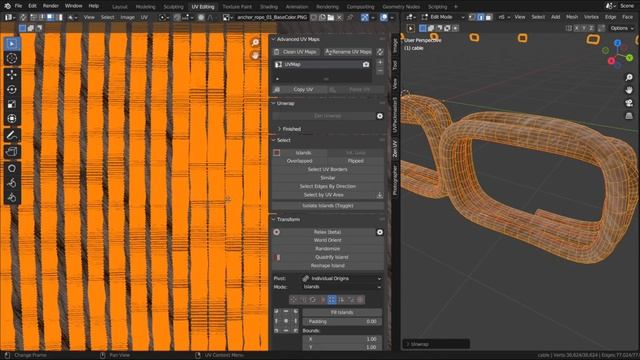Open the File menu
The width and height of the screenshot is (640, 360).
[18, 6]
